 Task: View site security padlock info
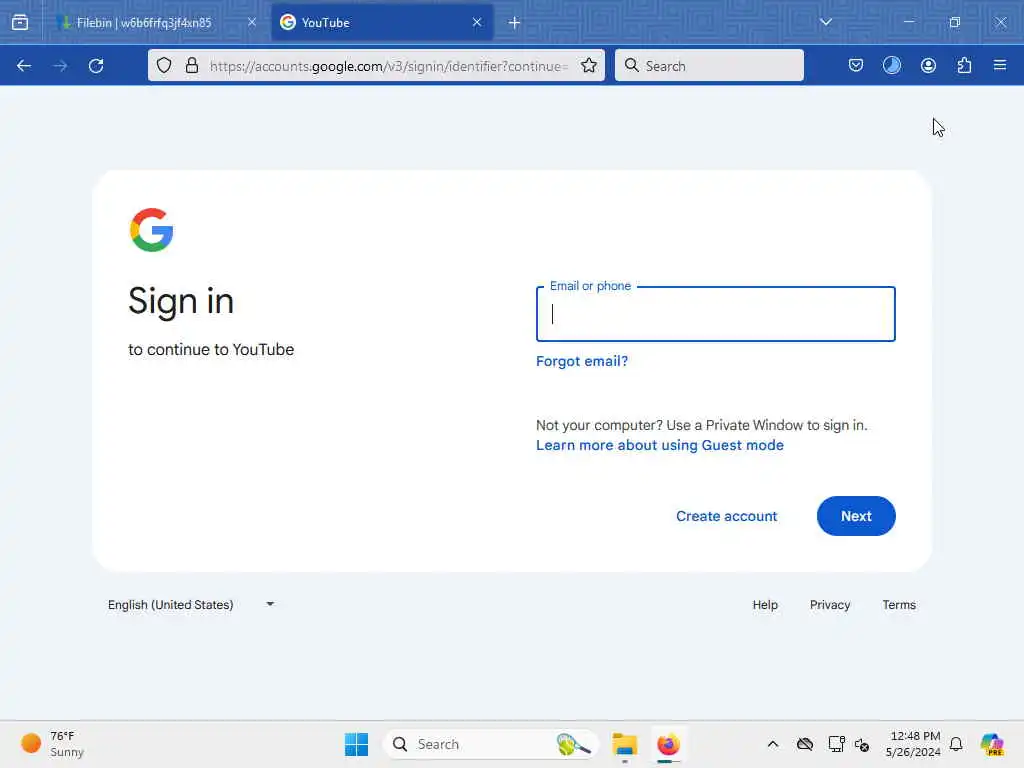pyautogui.click(x=191, y=65)
